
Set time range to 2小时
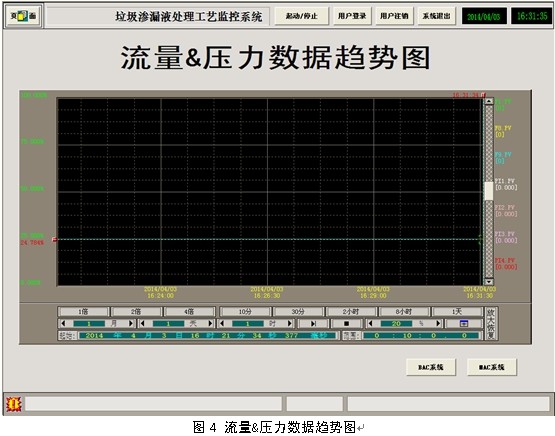(351, 312)
